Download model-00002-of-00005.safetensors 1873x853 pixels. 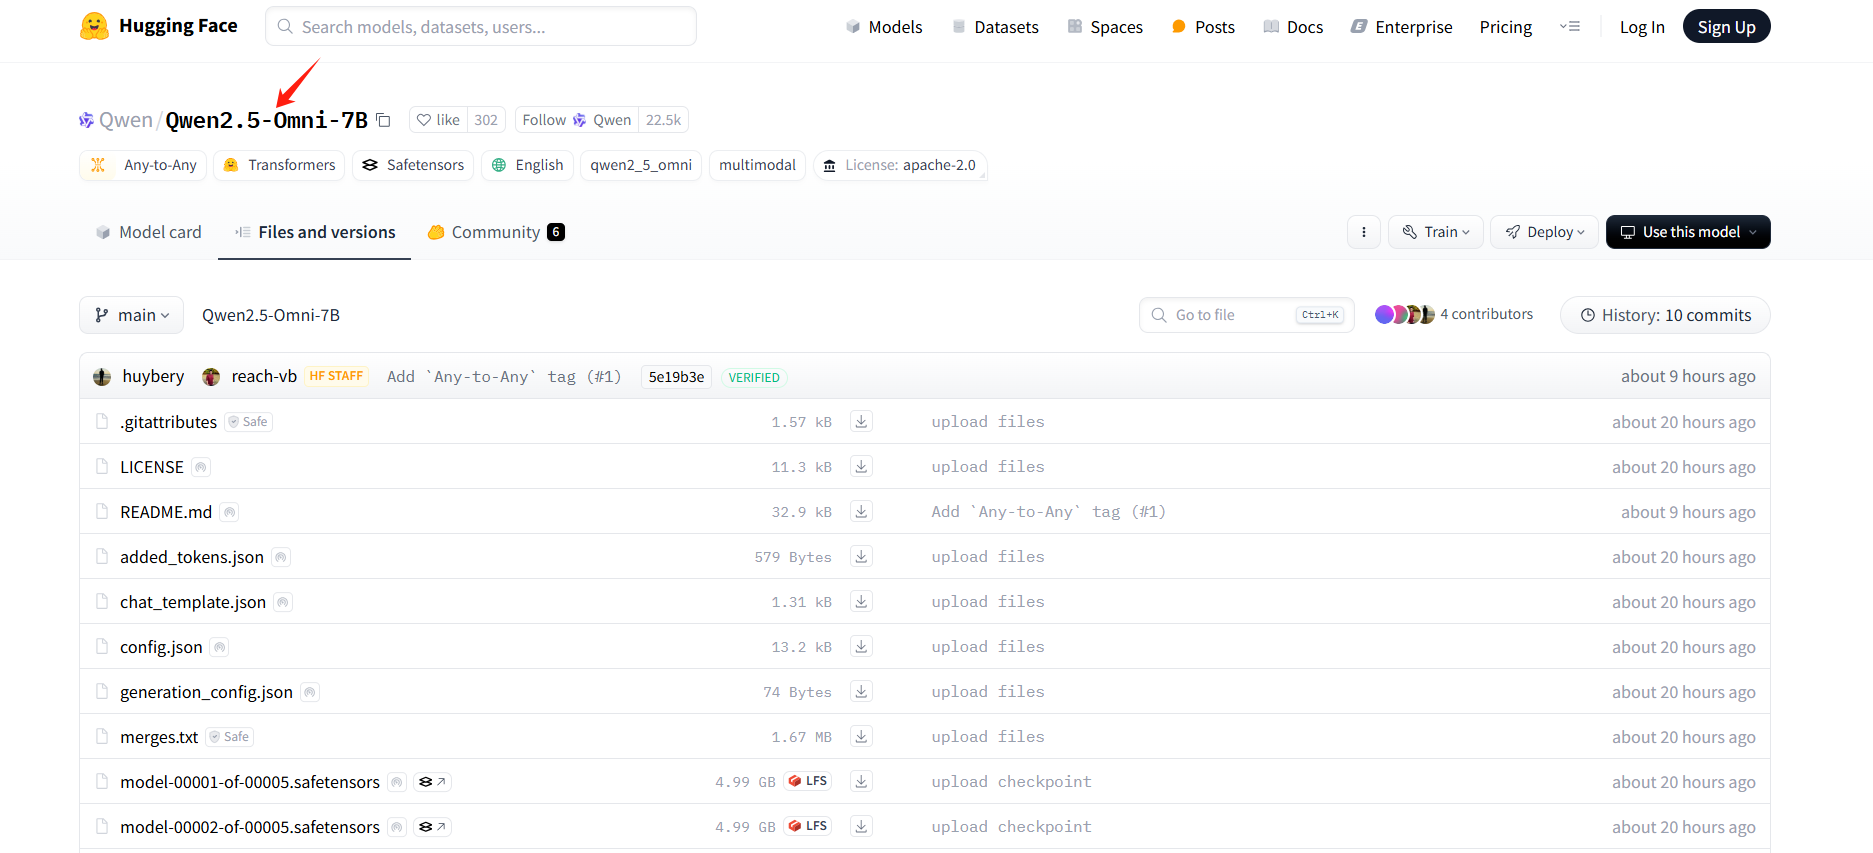tap(861, 826)
